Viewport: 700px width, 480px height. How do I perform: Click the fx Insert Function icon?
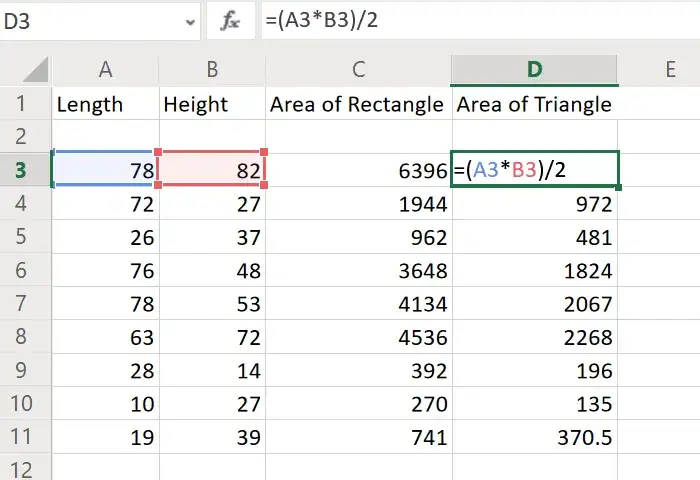tap(231, 20)
